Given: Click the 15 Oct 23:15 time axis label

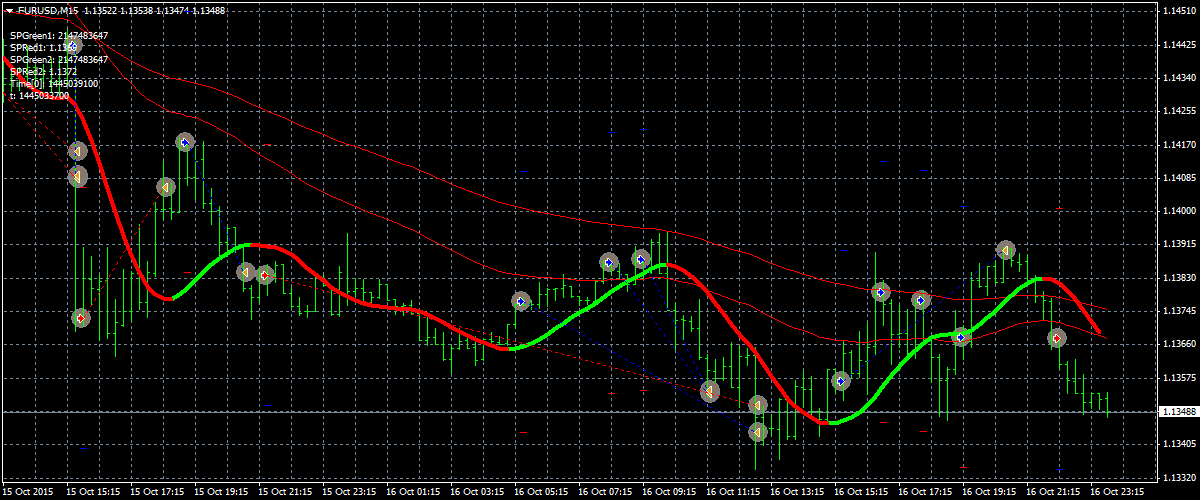Looking at the screenshot, I should [350, 492].
